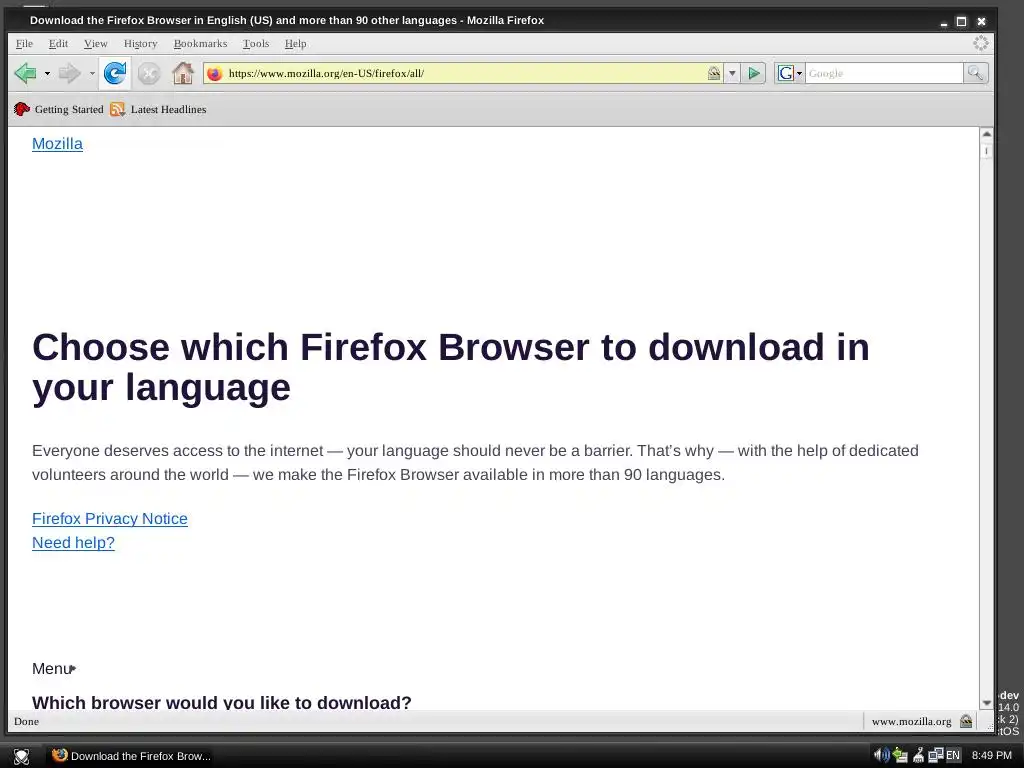This screenshot has width=1024, height=768.
Task: Click the network connection tray icon
Action: 901,755
